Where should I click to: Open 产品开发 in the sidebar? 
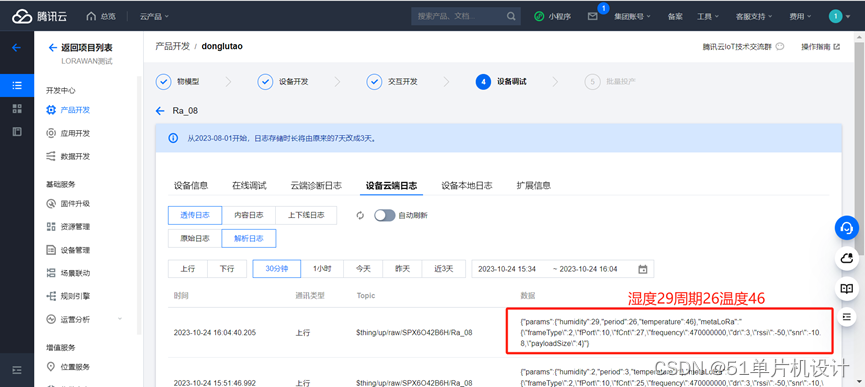pyautogui.click(x=75, y=110)
